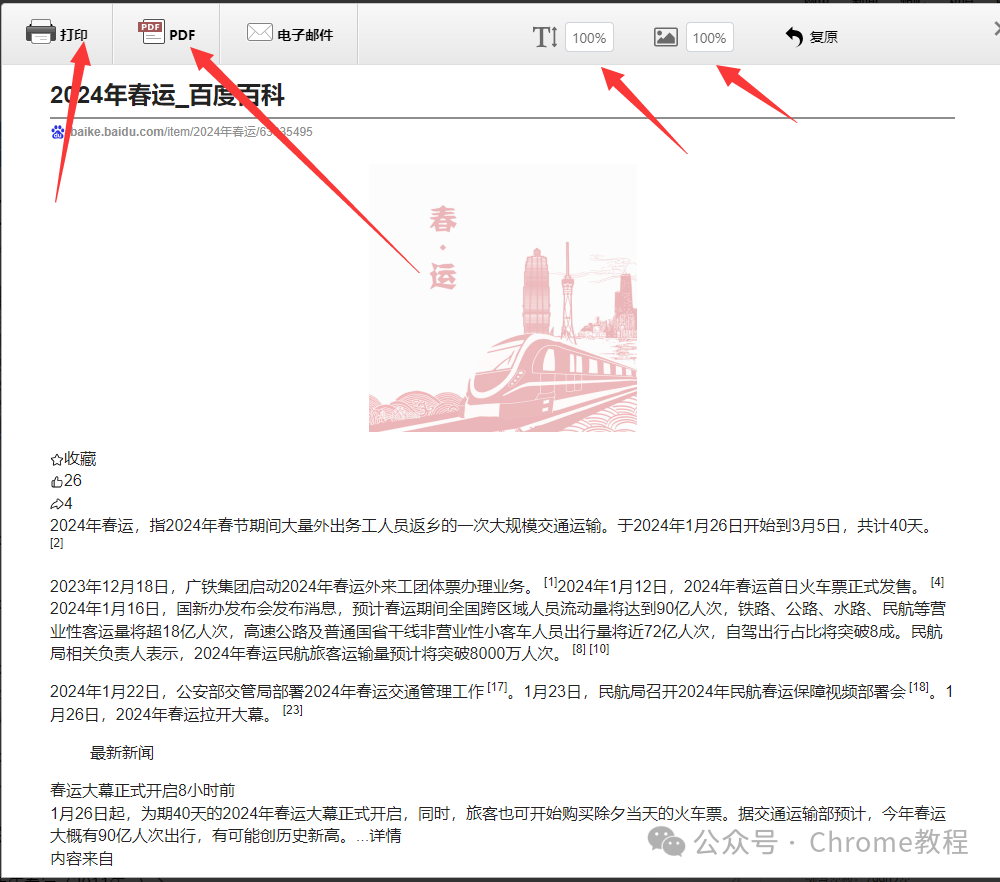Open citation reference [4]

pos(937,582)
